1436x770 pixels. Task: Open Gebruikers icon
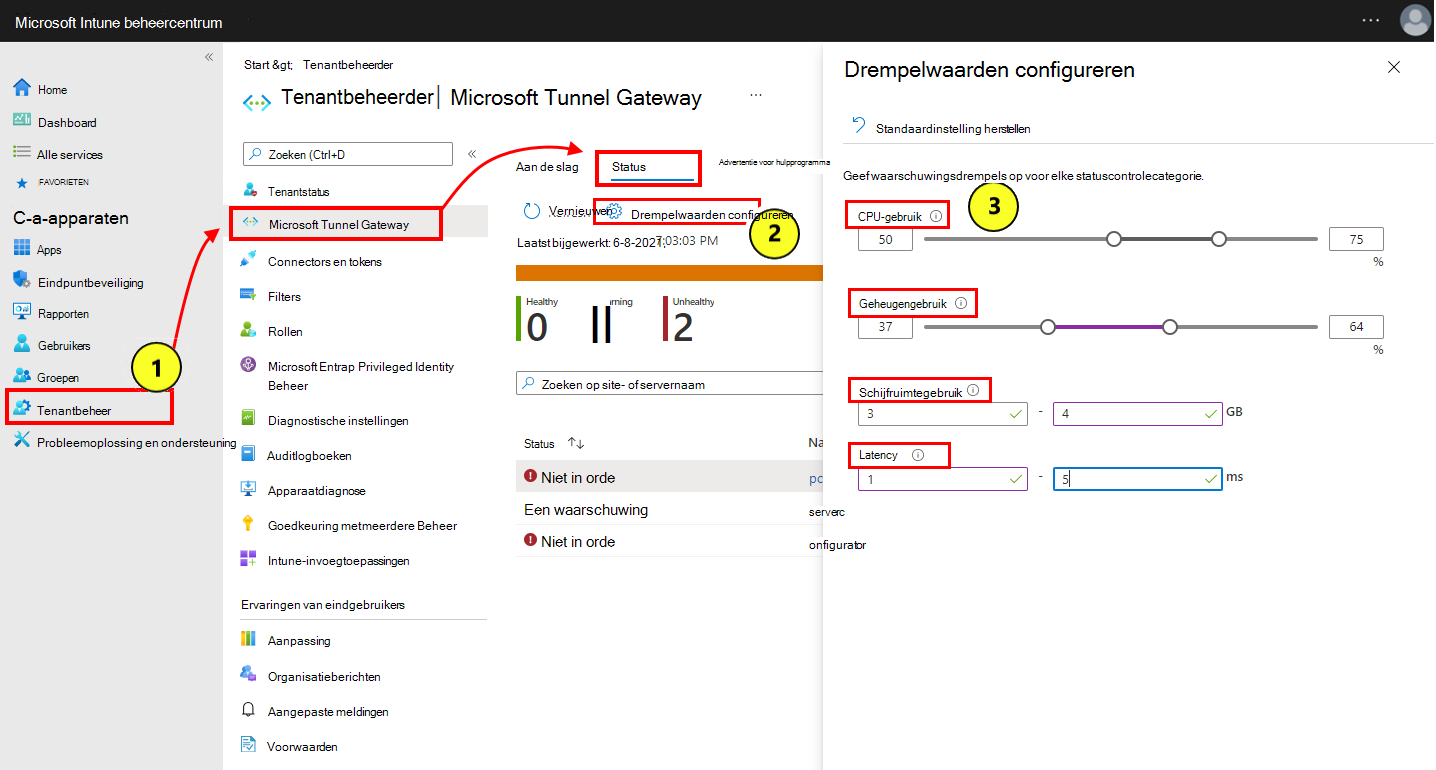click(x=22, y=344)
